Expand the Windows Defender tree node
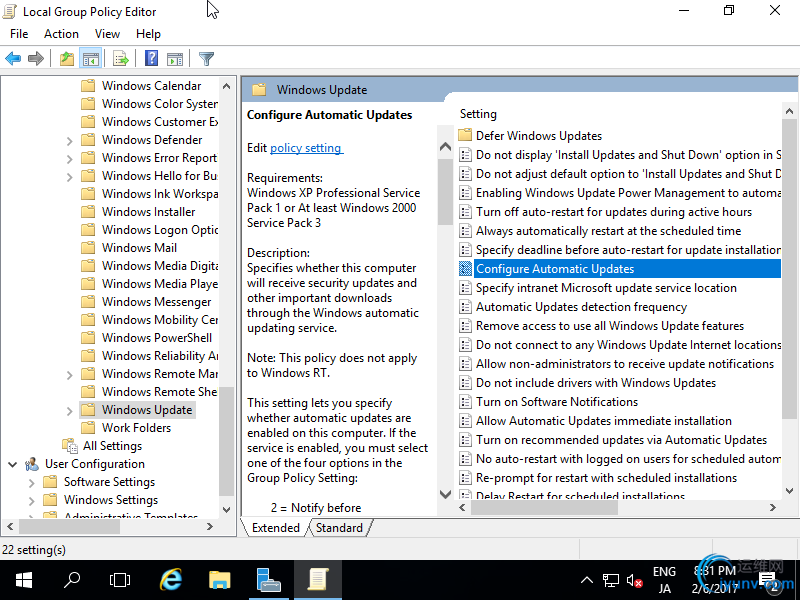The image size is (800, 600). 69,140
